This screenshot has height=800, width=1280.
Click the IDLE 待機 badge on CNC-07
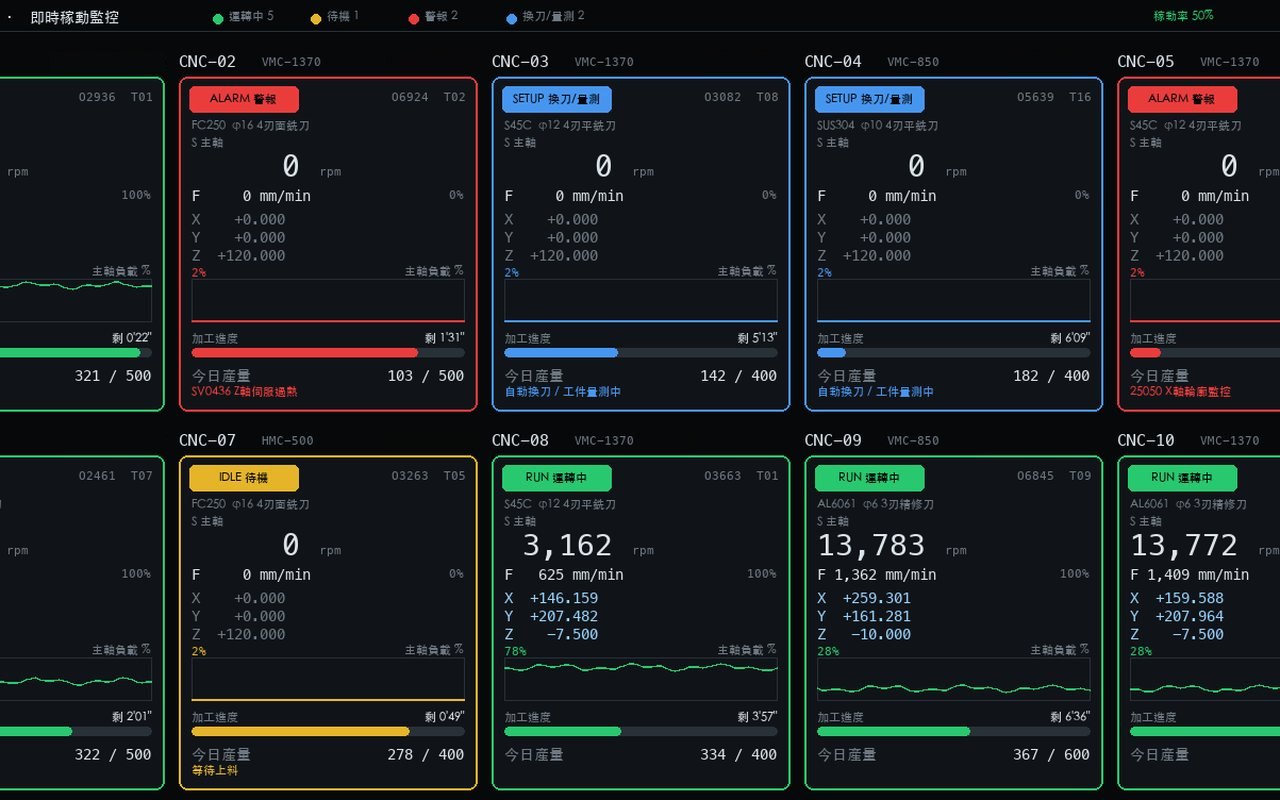(243, 478)
